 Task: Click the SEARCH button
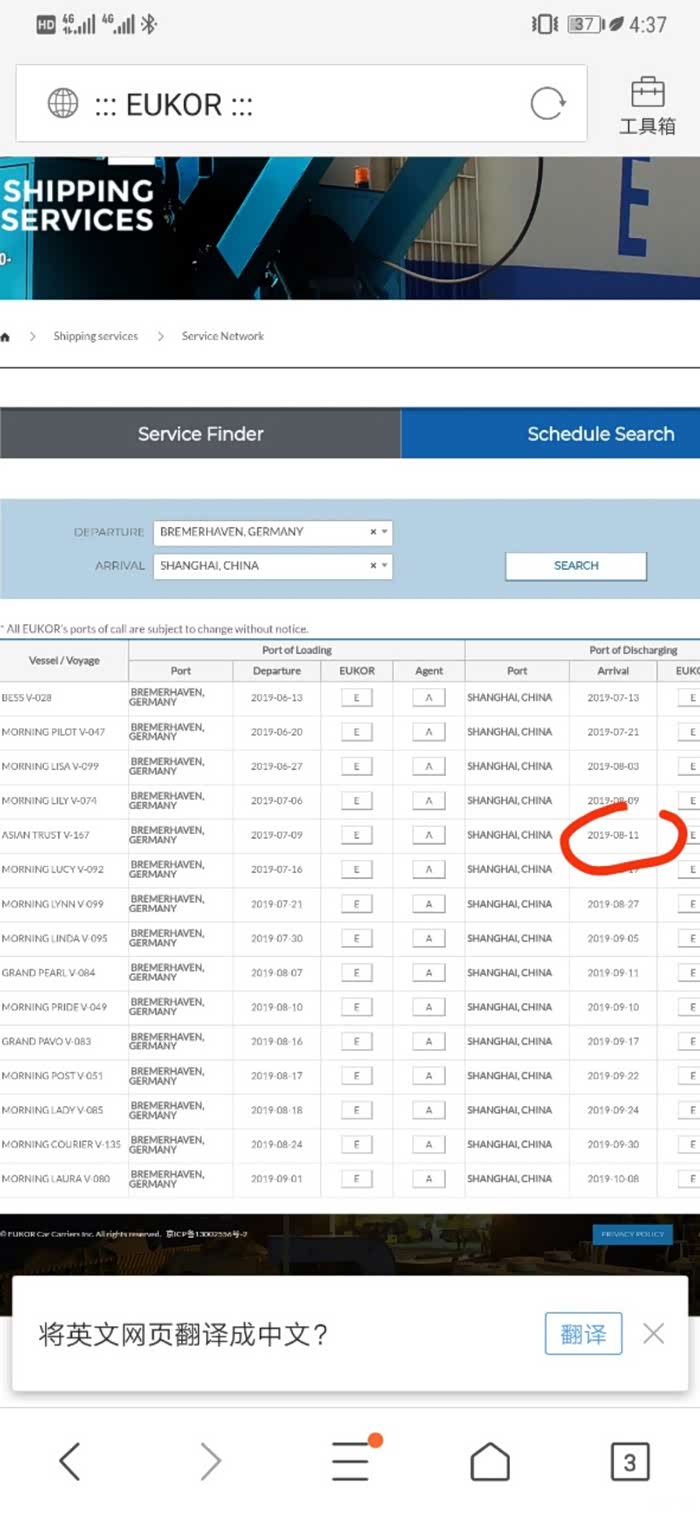pos(576,566)
